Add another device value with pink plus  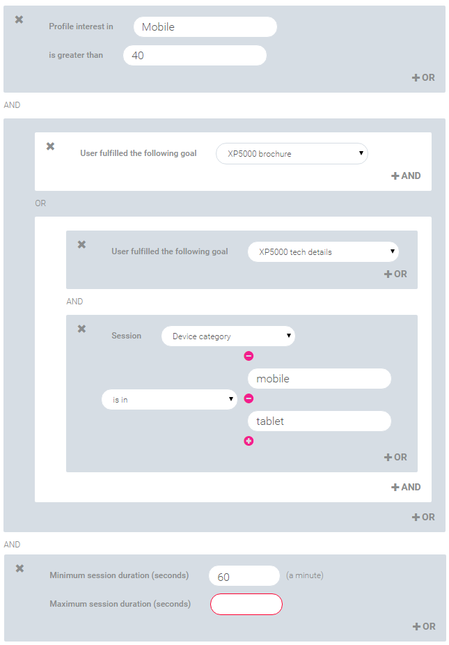[x=248, y=441]
